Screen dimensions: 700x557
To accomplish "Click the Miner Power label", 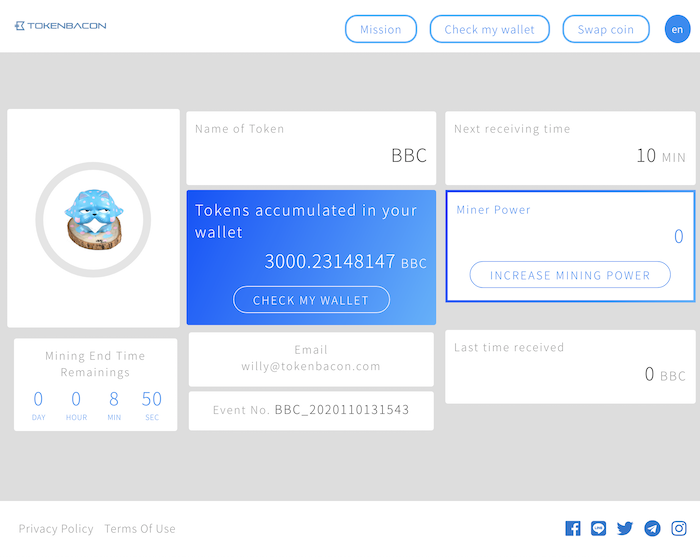I will (493, 210).
